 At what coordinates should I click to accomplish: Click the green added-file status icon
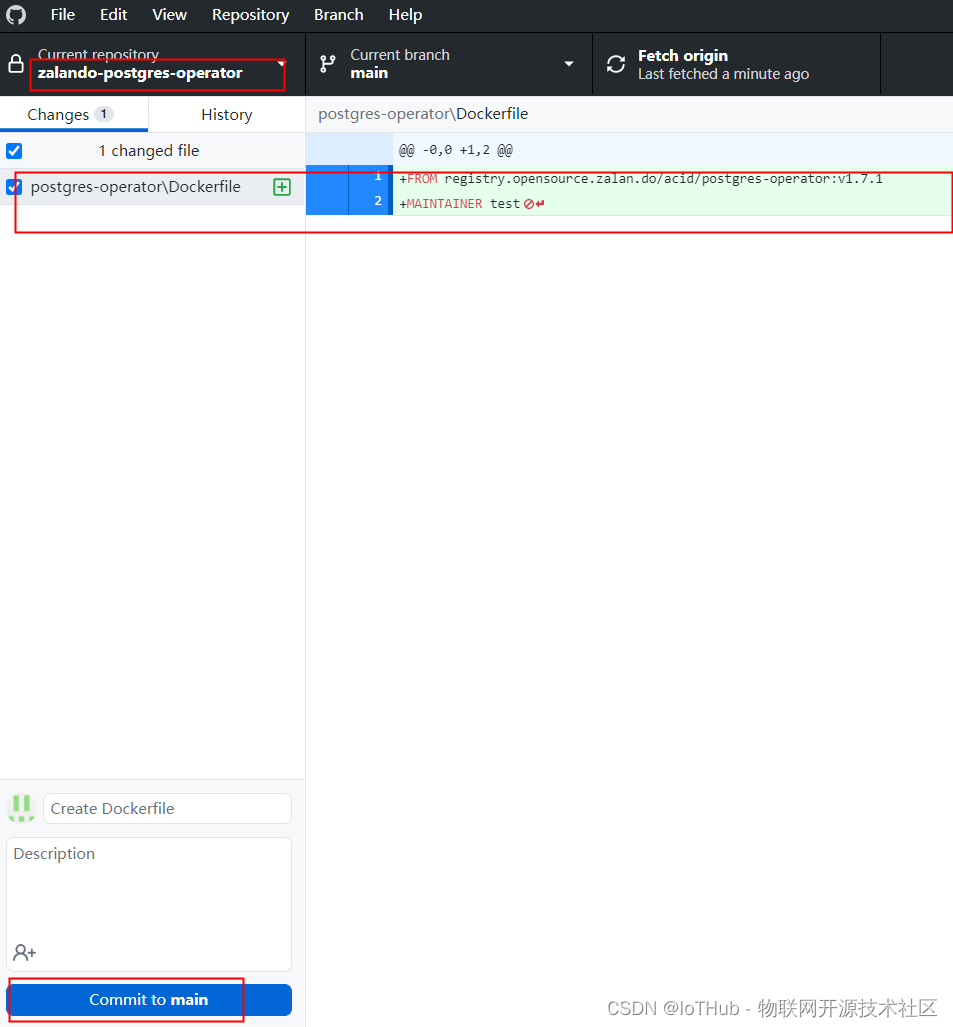tap(282, 187)
